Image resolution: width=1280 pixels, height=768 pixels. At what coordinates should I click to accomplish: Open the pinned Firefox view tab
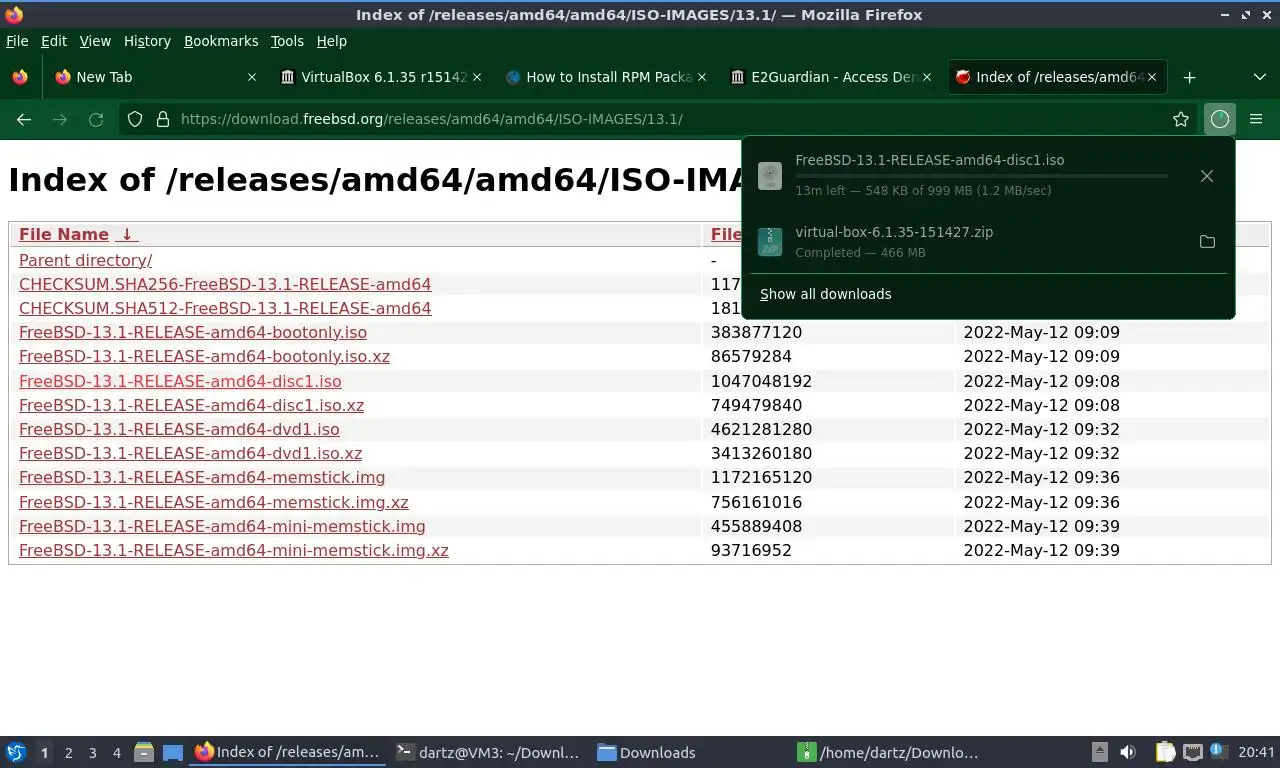pyautogui.click(x=20, y=77)
